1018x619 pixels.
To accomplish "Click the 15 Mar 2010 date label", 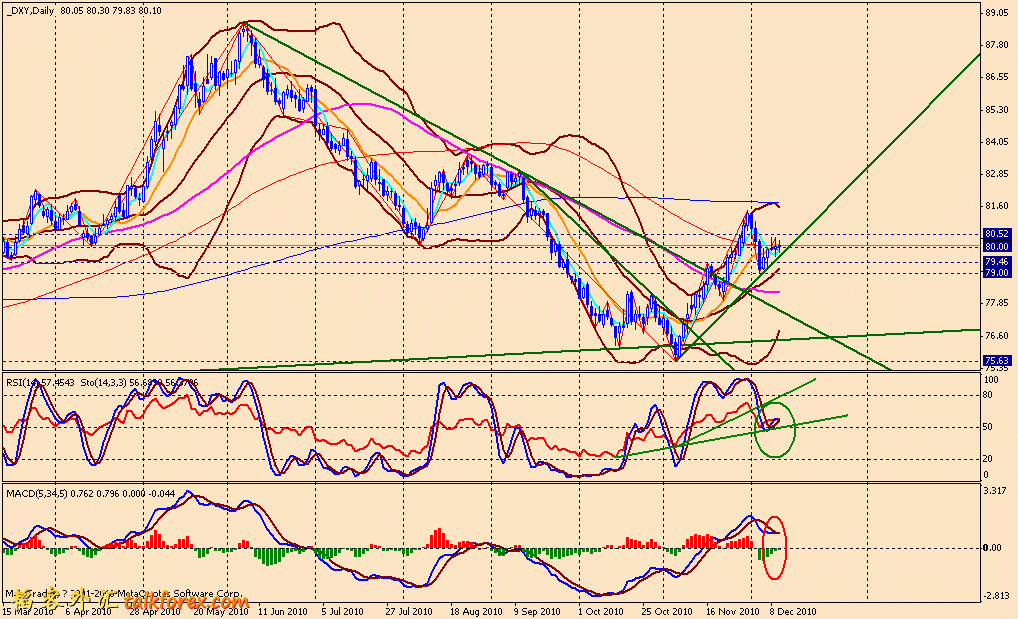I will (28, 611).
